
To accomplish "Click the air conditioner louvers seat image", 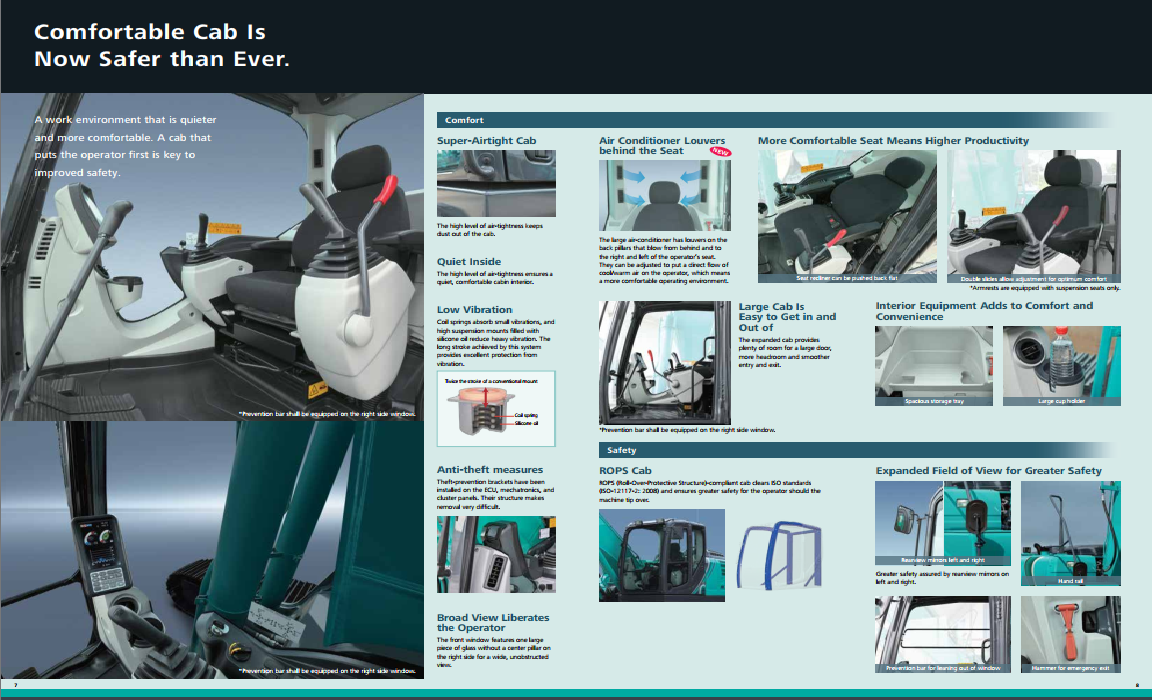I will point(665,195).
